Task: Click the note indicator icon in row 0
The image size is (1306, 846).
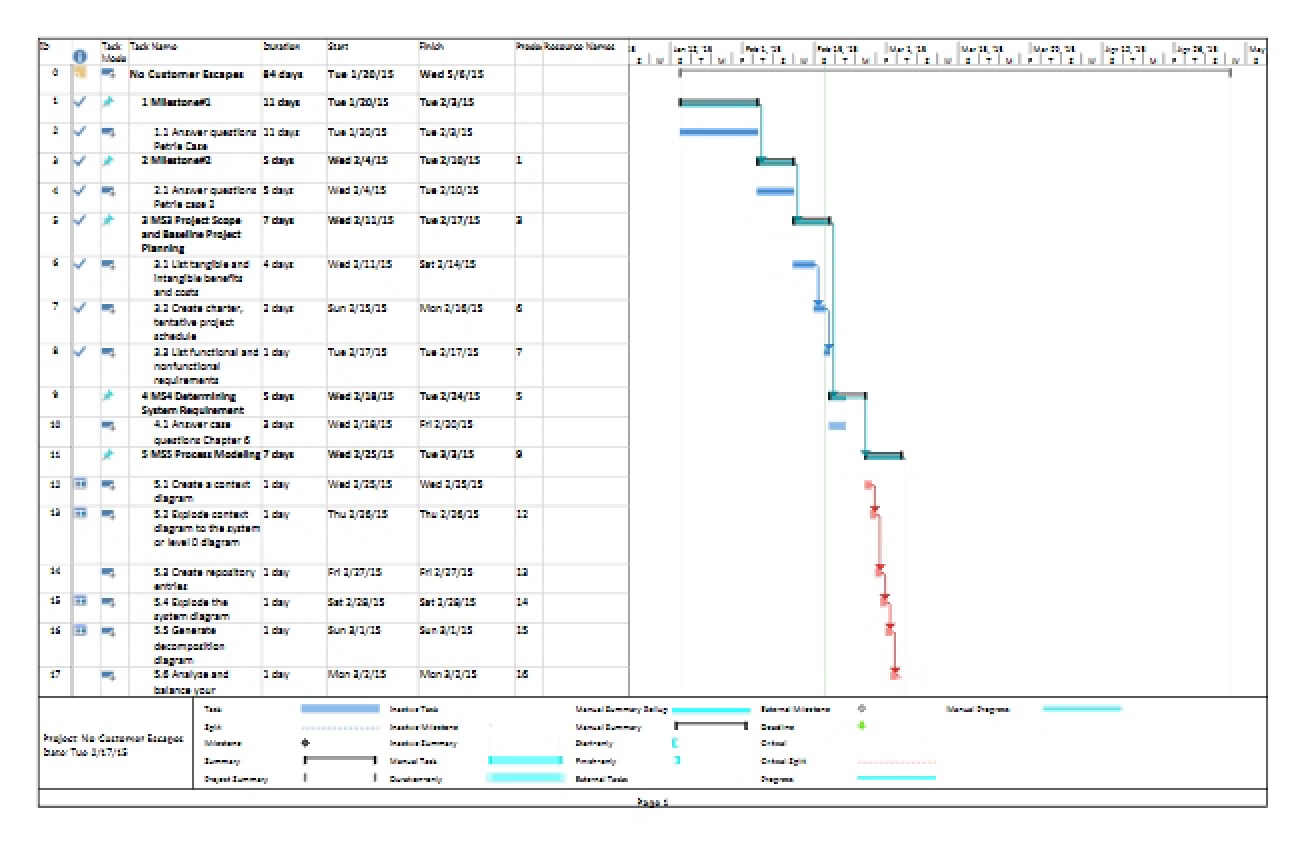Action: 80,74
